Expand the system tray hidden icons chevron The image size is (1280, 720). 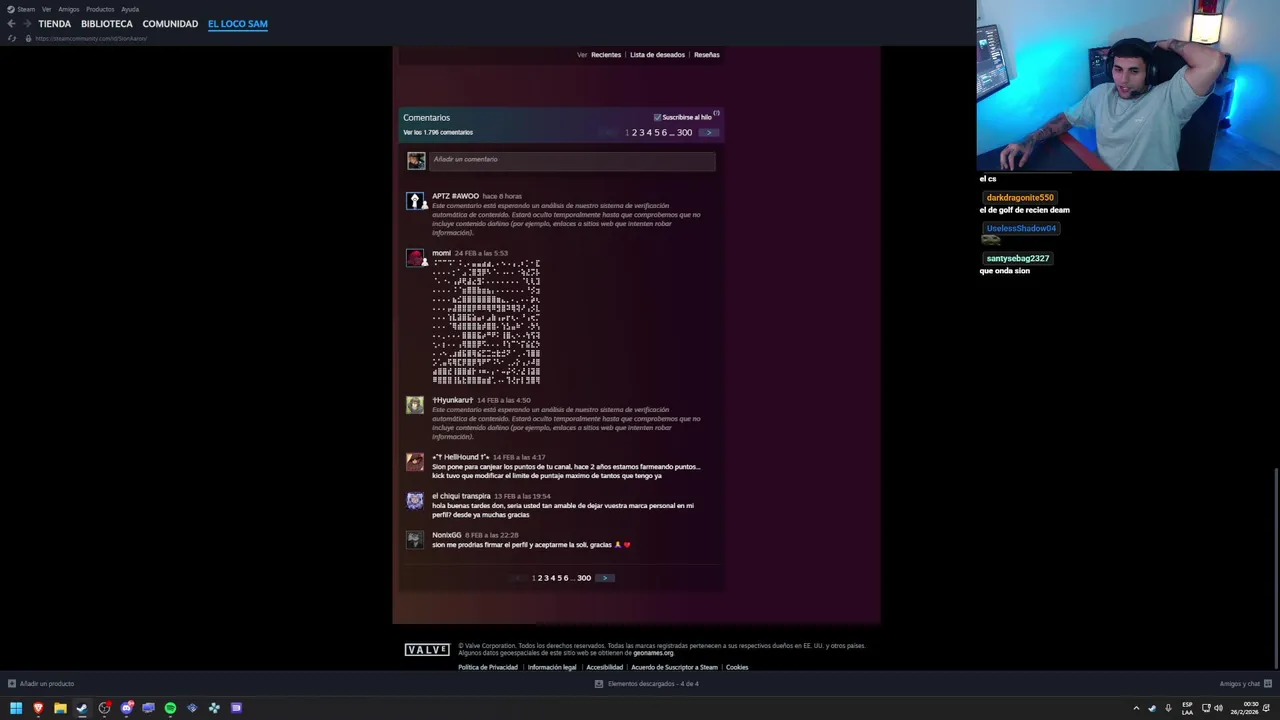(x=1136, y=708)
